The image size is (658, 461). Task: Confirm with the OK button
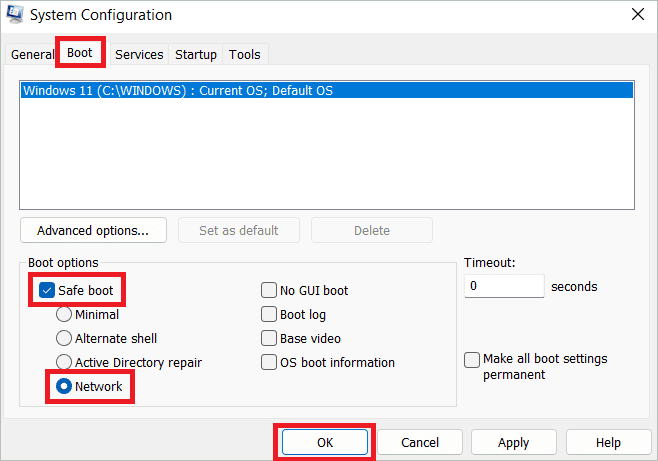point(325,442)
